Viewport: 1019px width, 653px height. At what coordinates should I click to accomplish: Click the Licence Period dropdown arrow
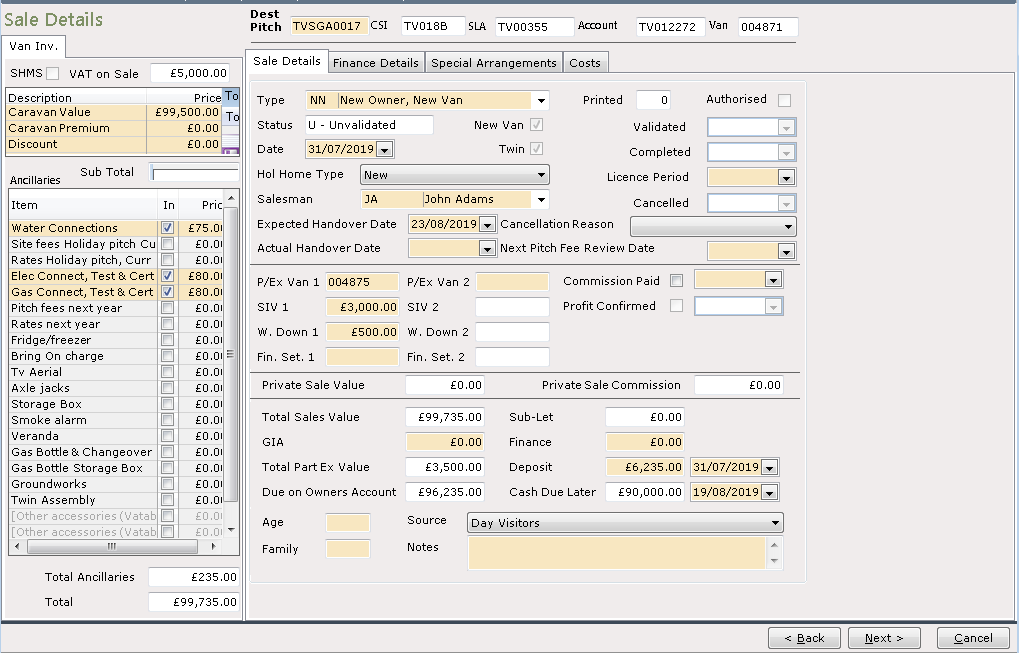click(786, 177)
